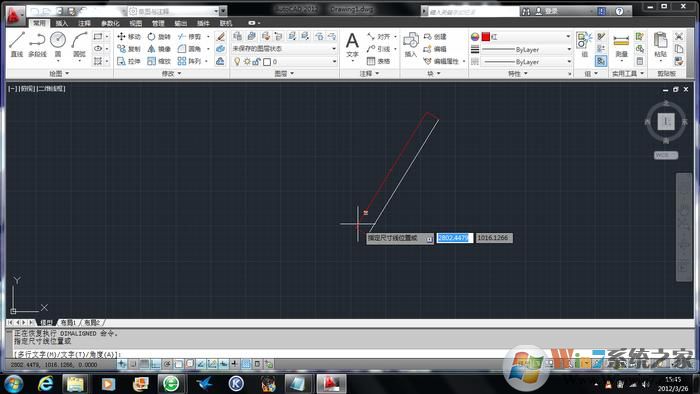Click the Rotate (旋转) tool

click(x=159, y=37)
